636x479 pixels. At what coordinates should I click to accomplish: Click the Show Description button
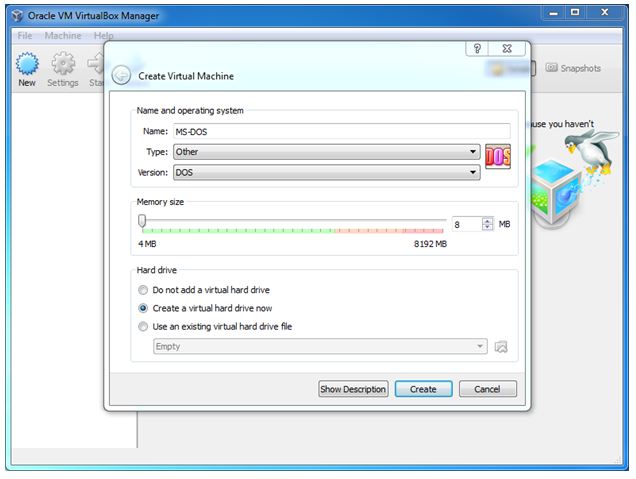click(352, 389)
